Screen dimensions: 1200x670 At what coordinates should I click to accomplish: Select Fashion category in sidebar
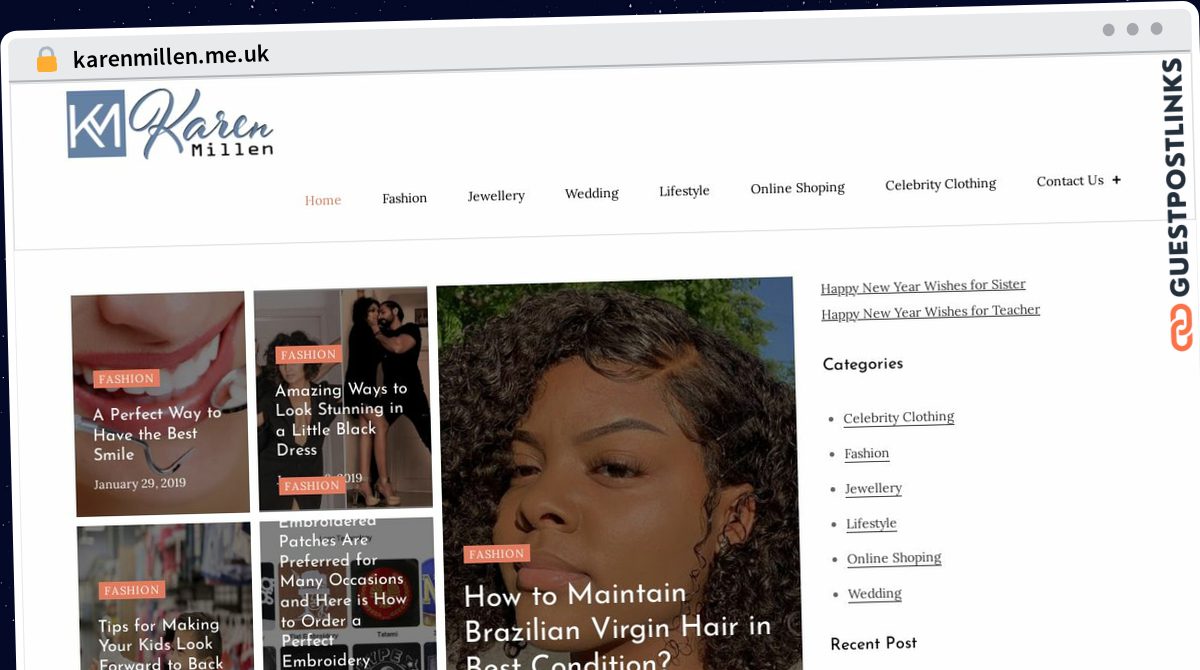[x=867, y=454]
